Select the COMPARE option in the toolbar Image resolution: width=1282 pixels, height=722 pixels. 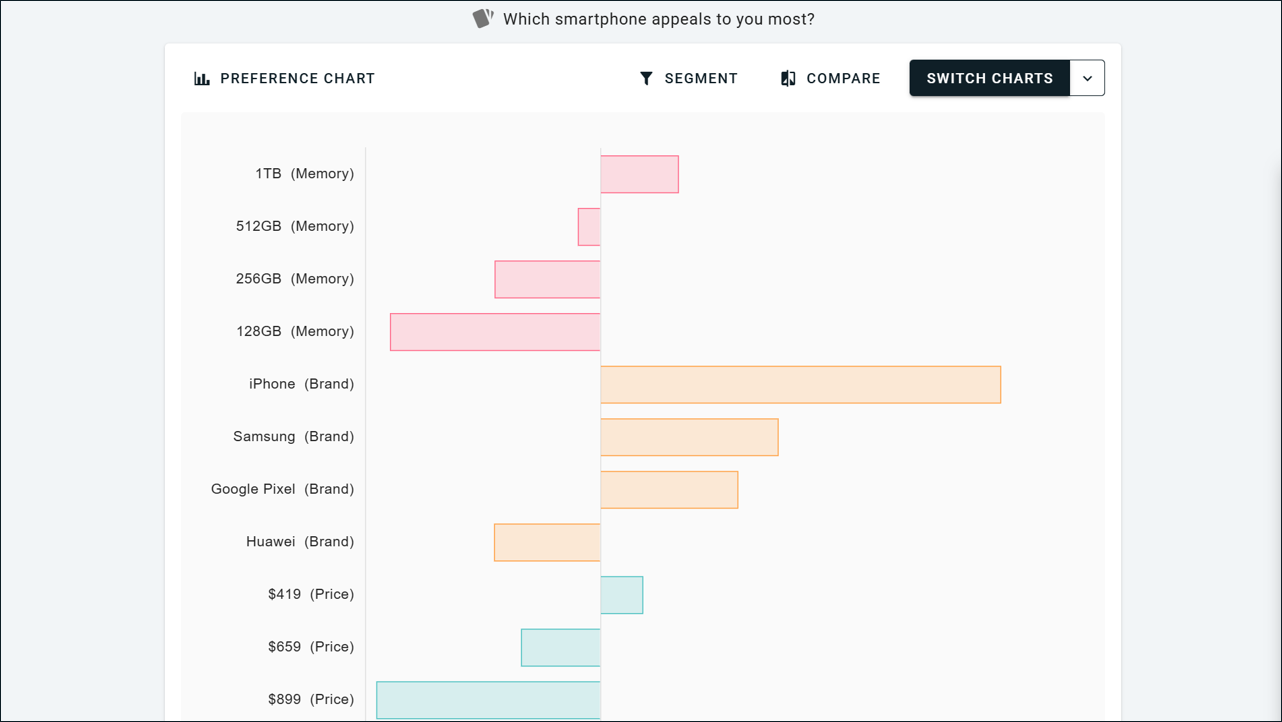(841, 78)
